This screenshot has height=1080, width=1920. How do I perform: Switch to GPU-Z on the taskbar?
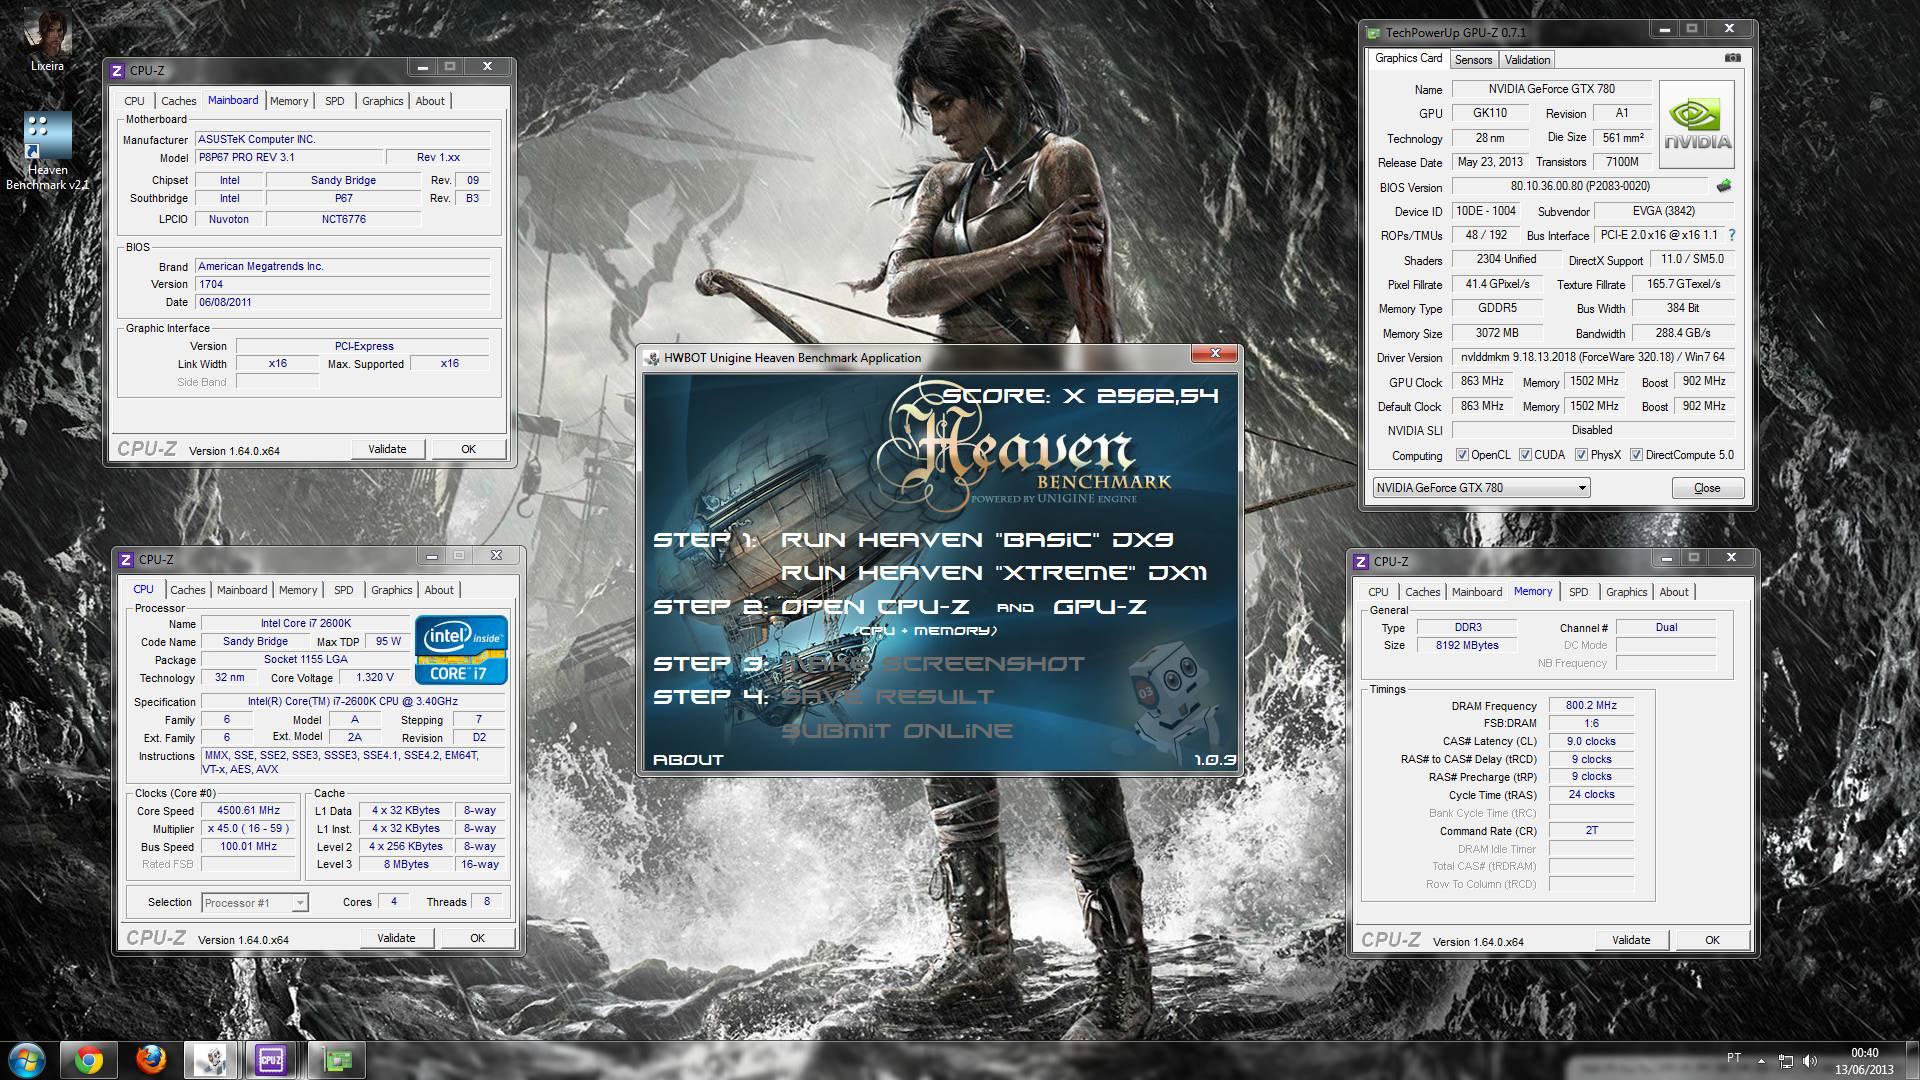[x=337, y=1060]
